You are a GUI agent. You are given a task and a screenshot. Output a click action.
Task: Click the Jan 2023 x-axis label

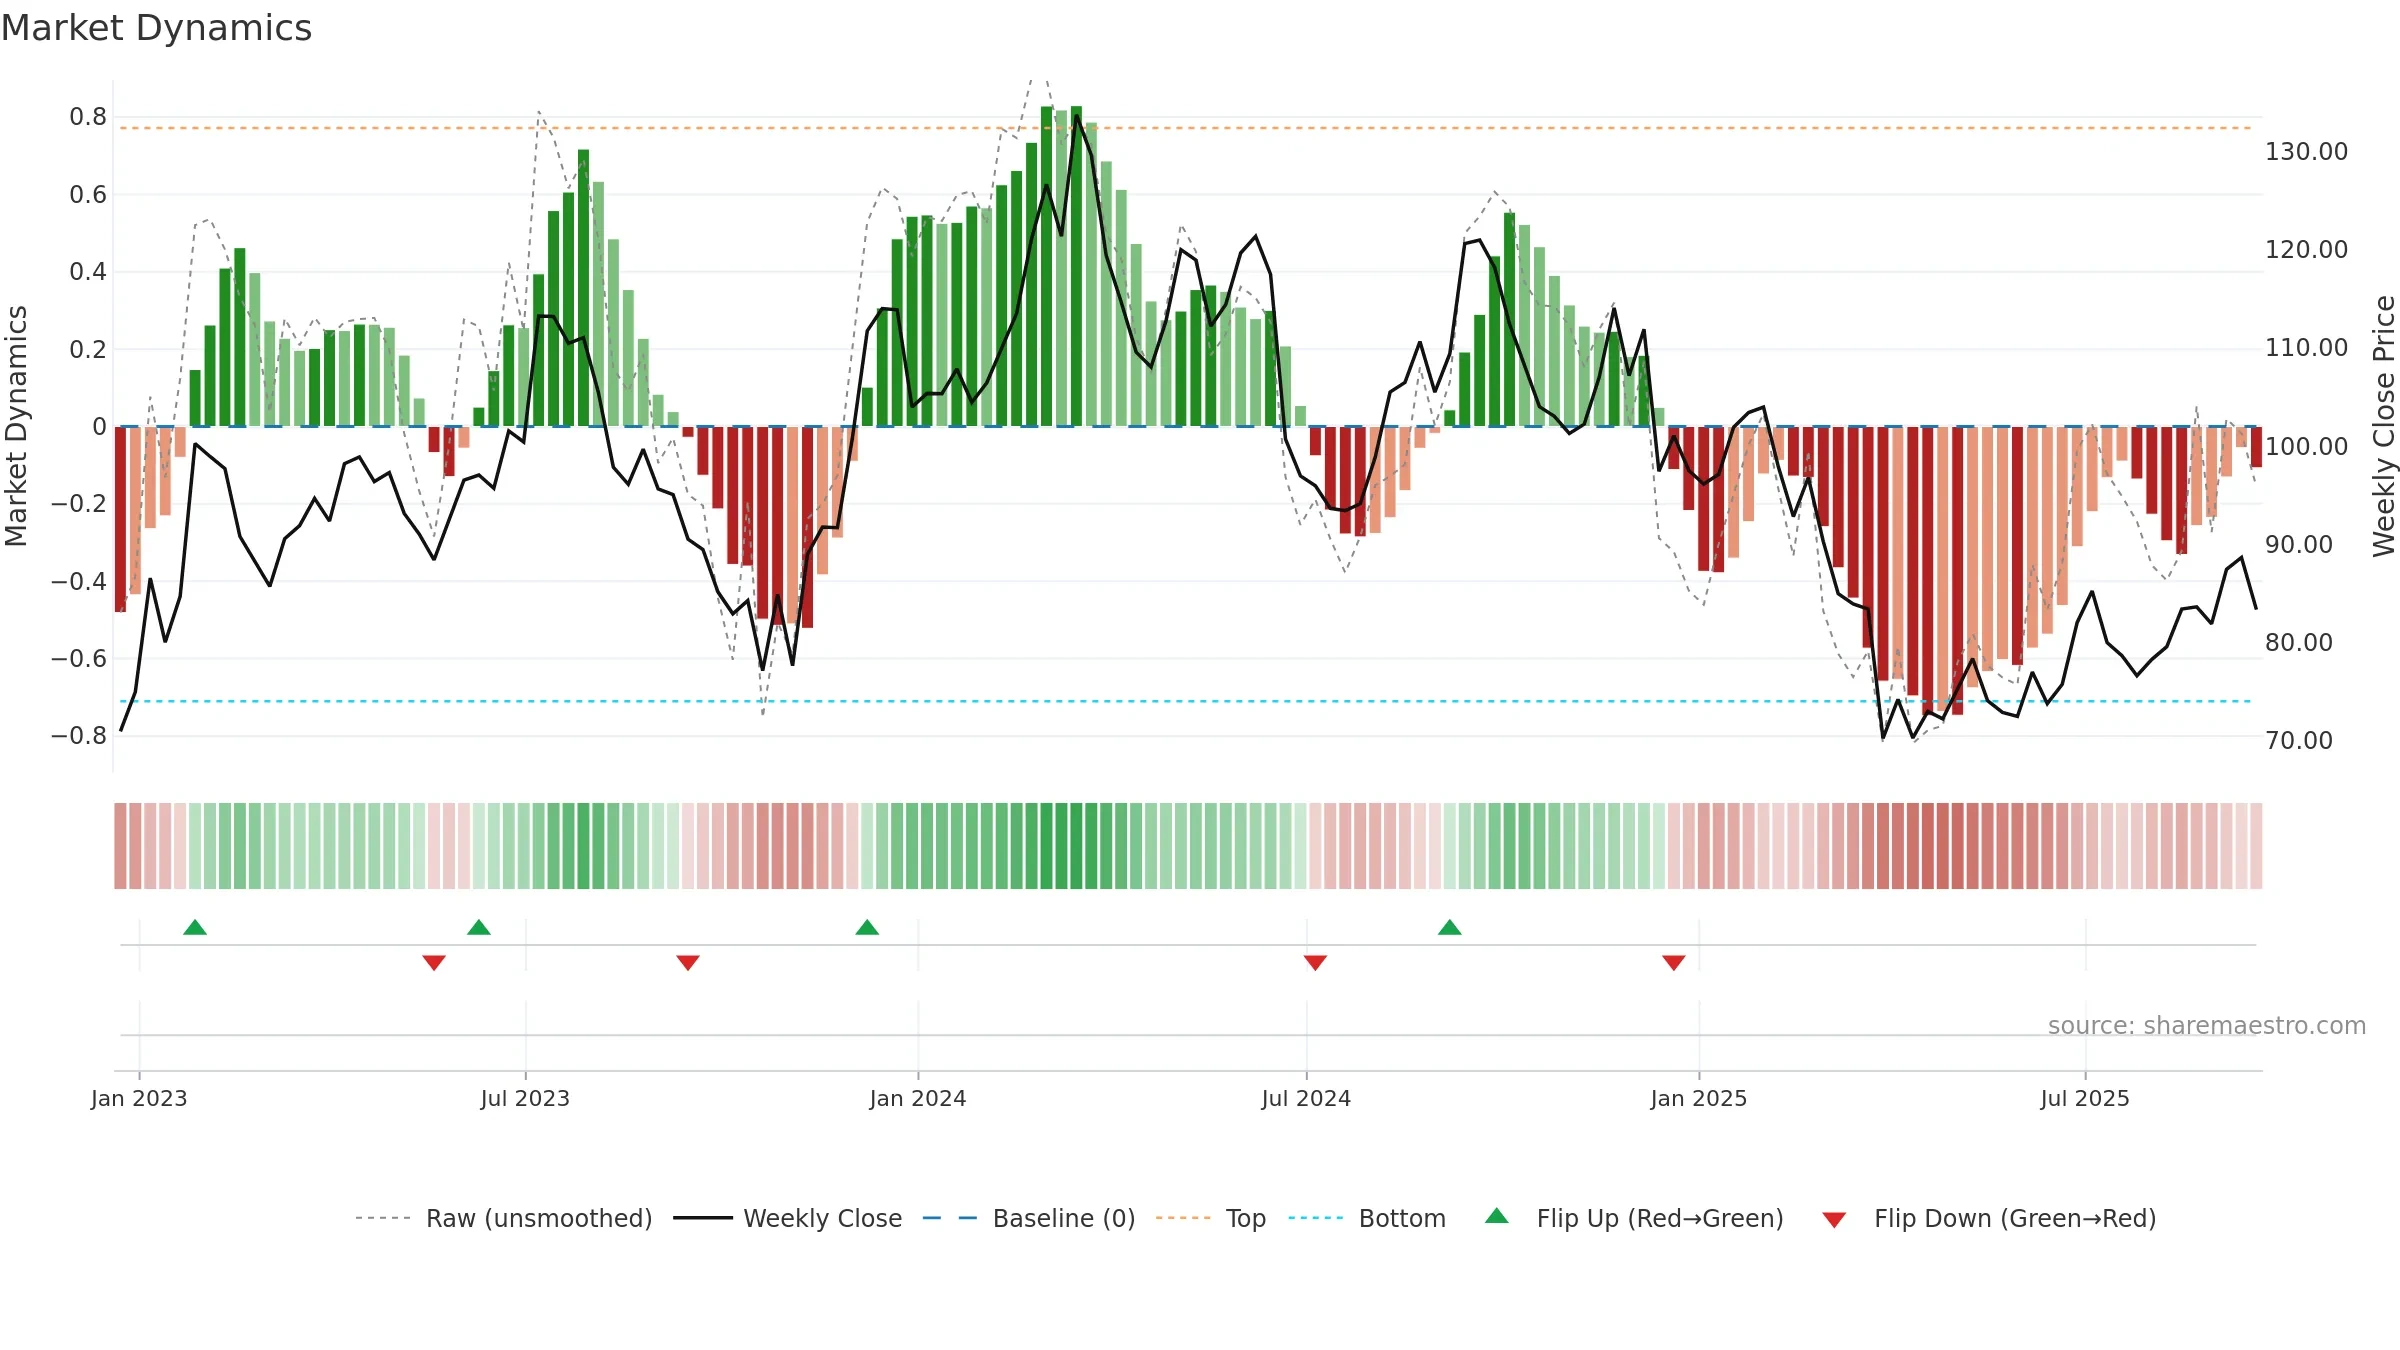pos(139,1098)
